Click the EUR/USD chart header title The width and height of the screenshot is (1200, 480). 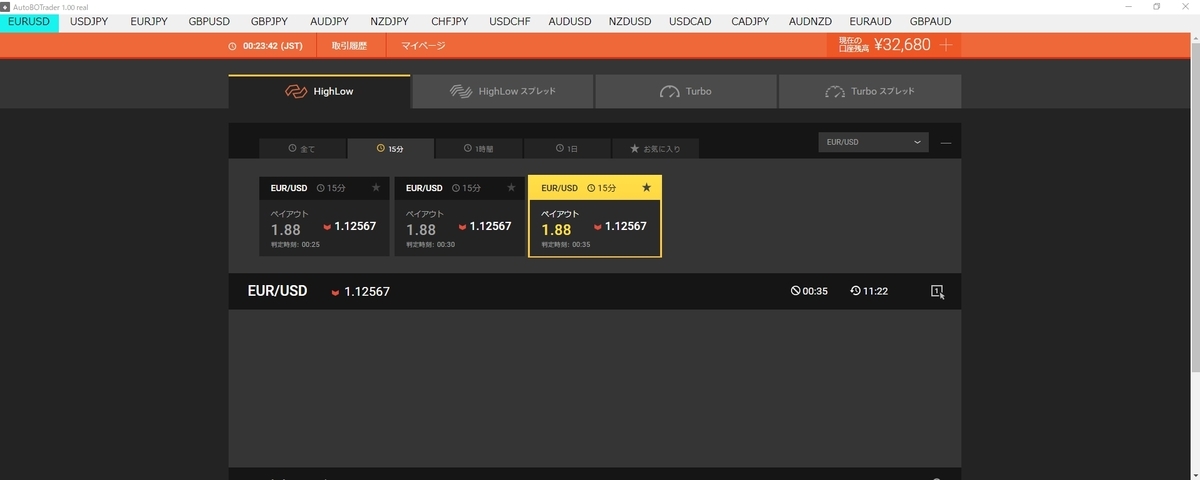[x=277, y=291]
